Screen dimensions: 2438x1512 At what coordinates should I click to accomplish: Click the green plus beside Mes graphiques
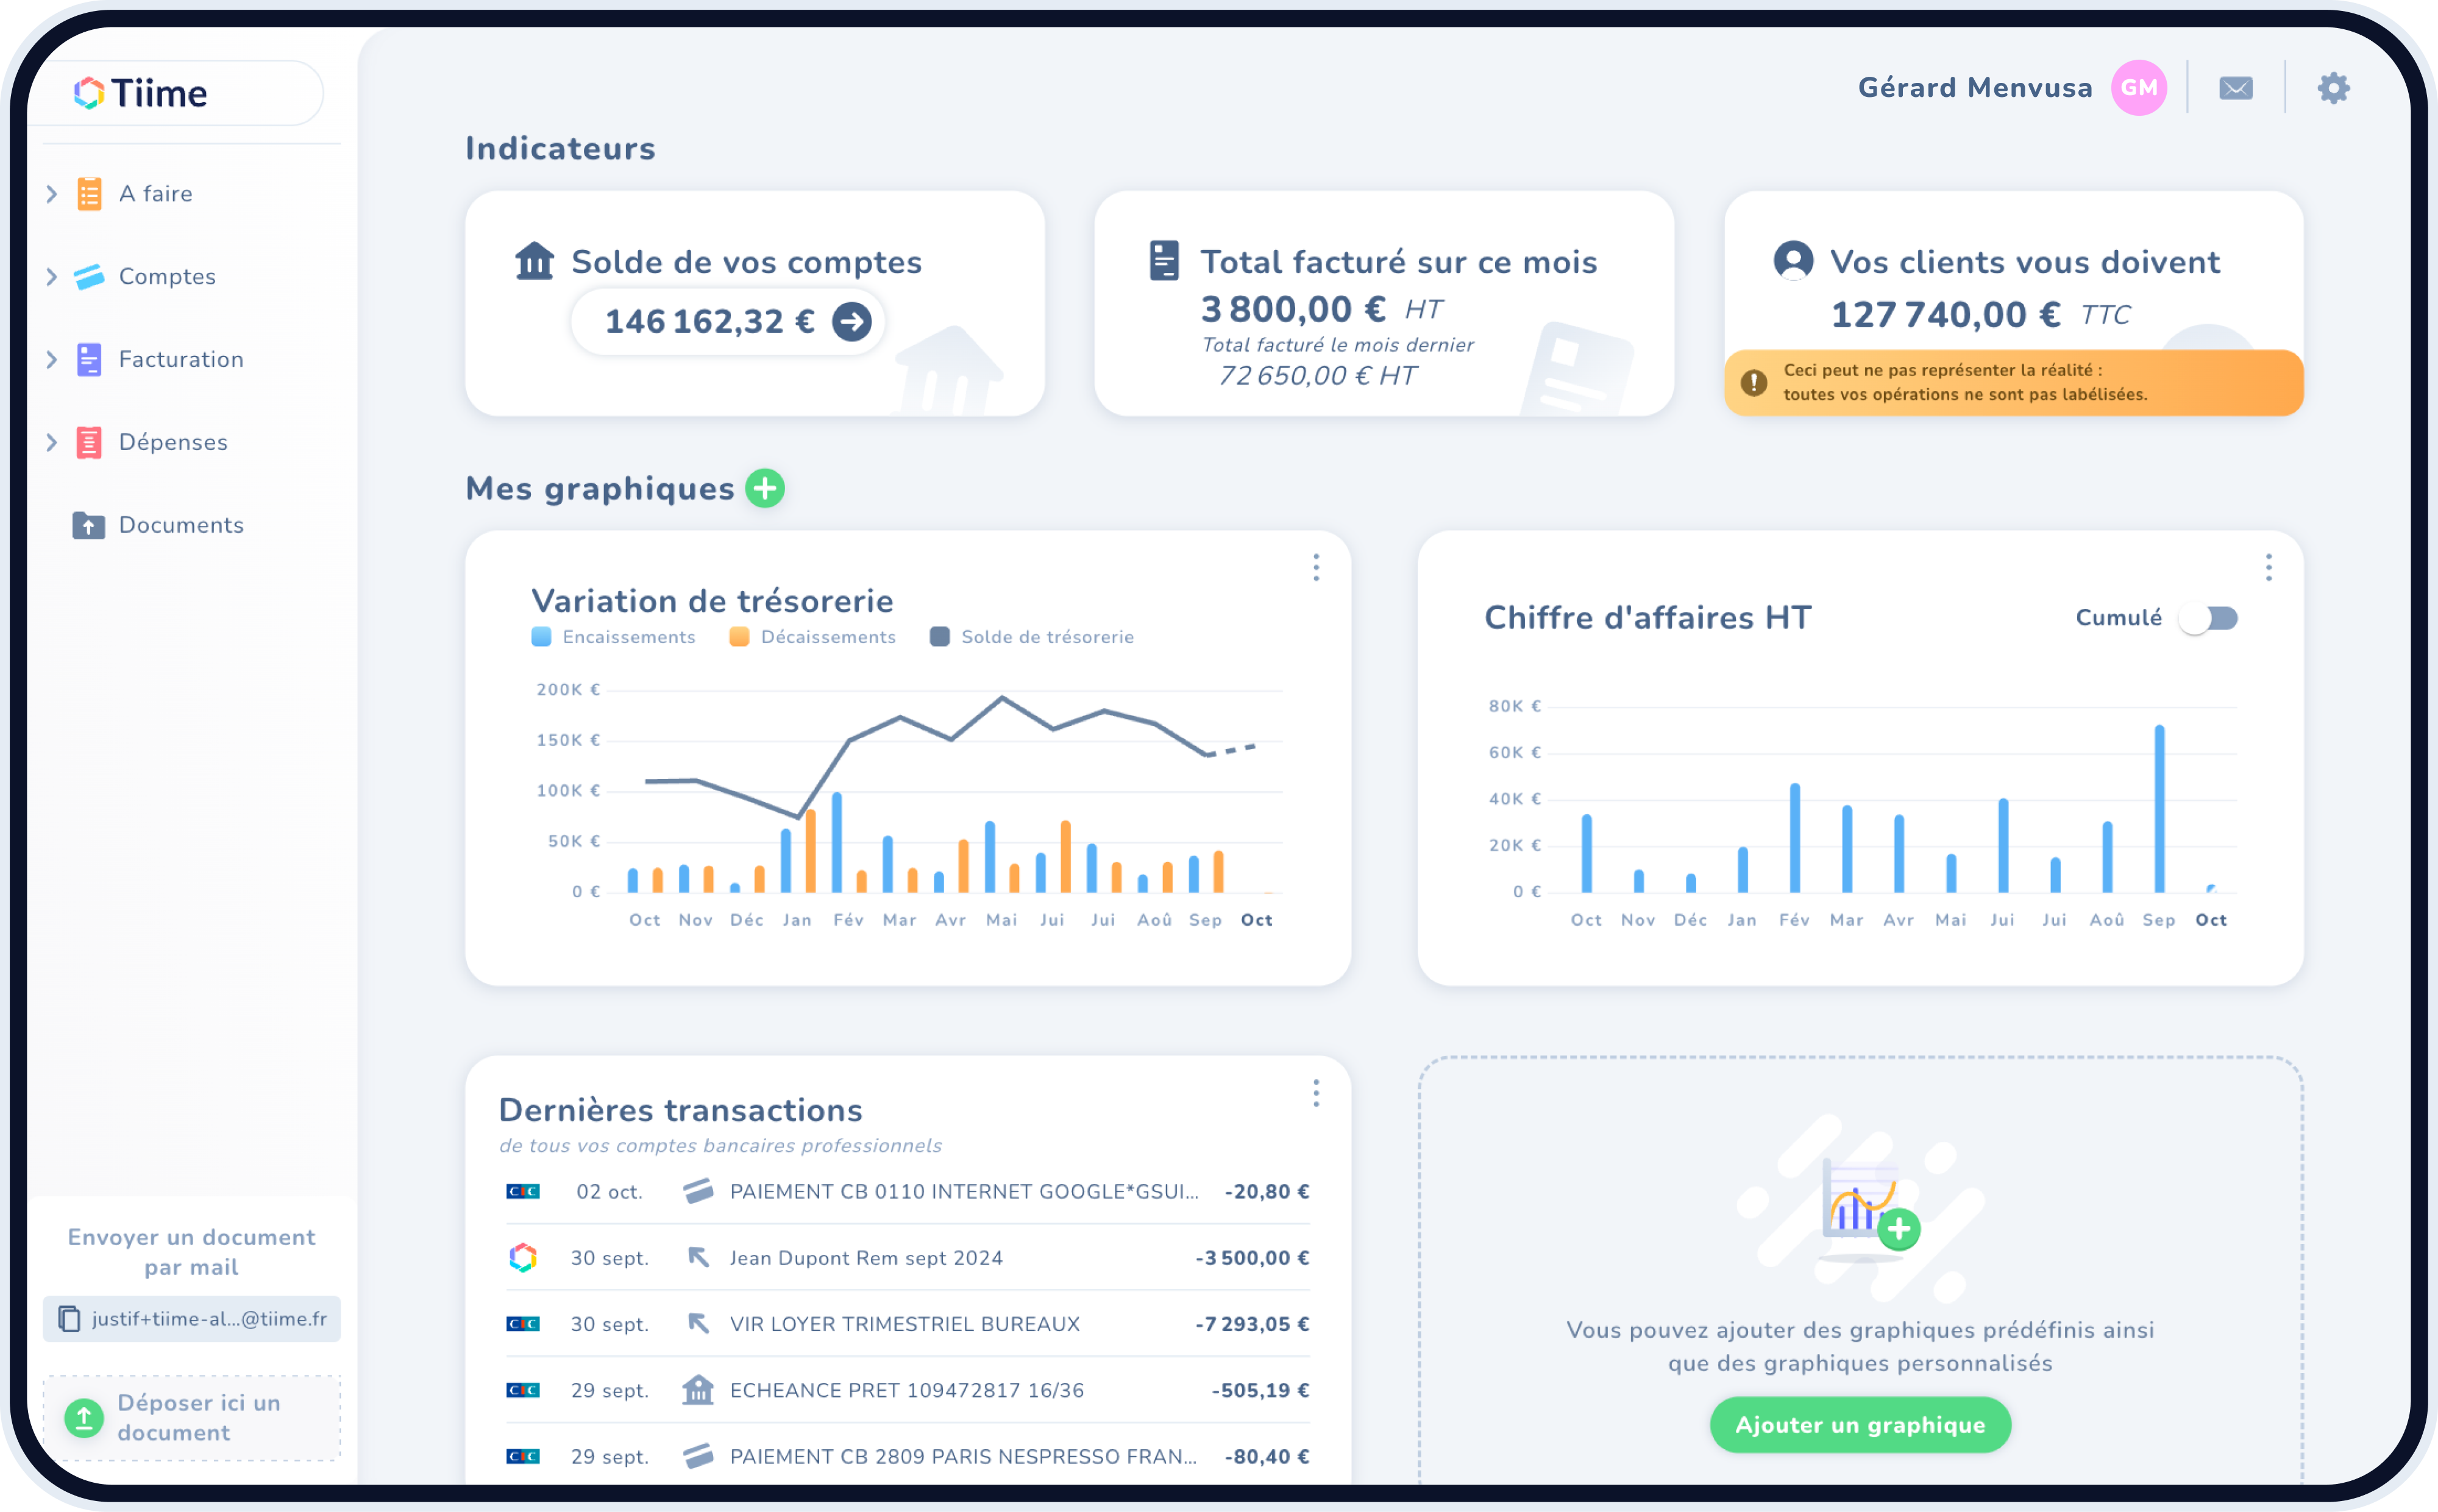[765, 488]
